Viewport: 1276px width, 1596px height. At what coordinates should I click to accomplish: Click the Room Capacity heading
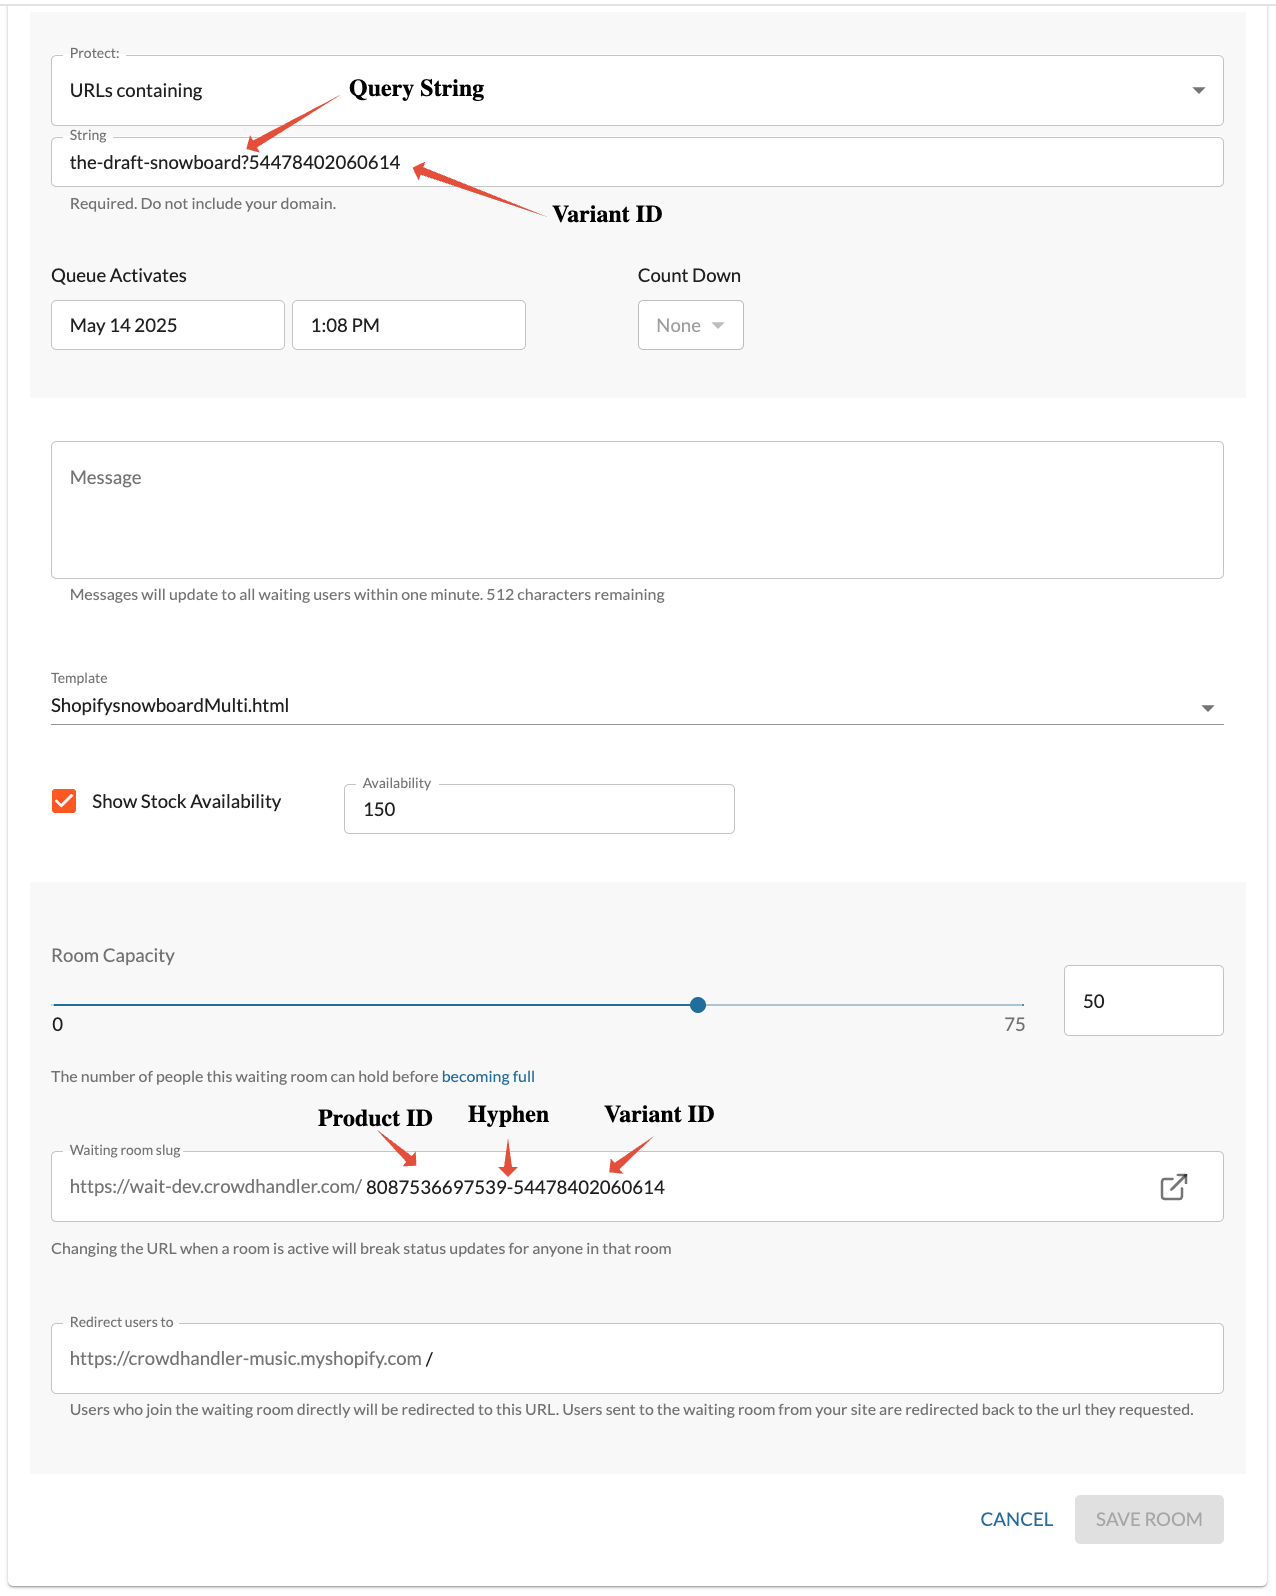[x=113, y=956]
